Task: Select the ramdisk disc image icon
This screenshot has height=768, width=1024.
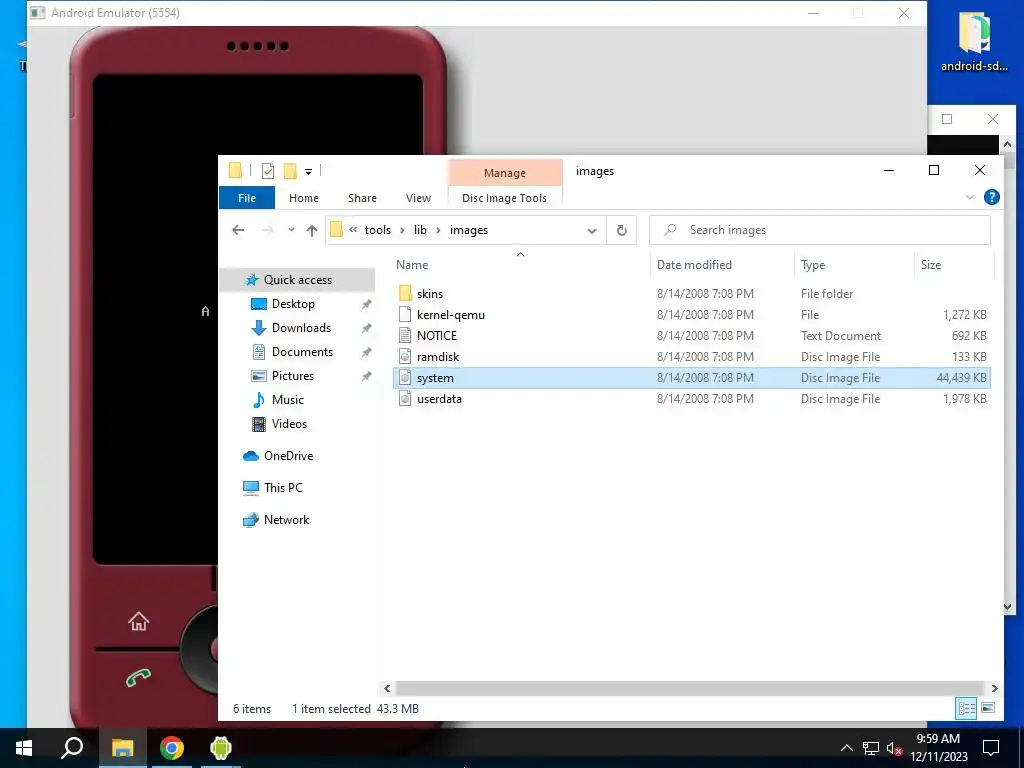Action: click(x=405, y=357)
